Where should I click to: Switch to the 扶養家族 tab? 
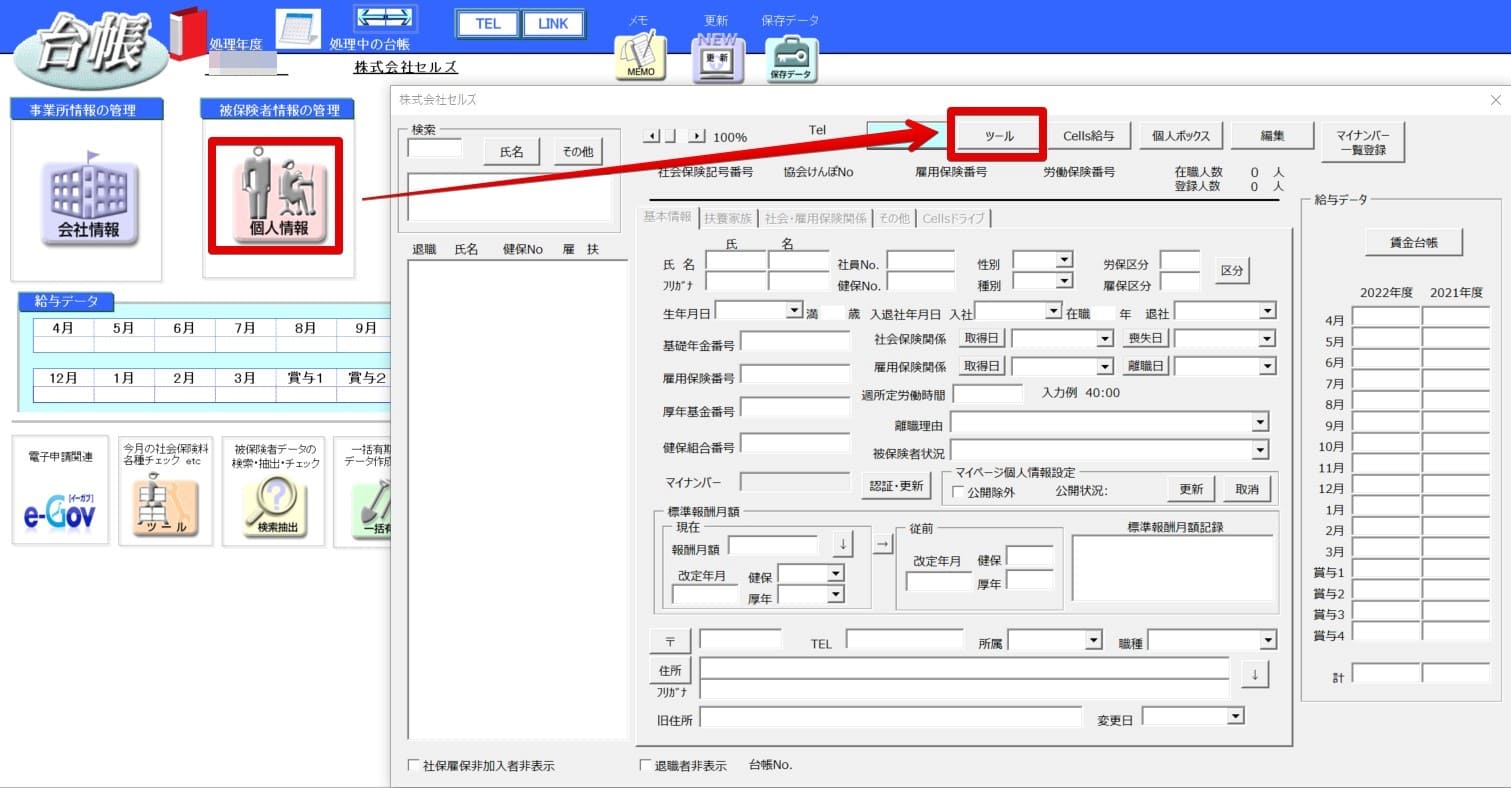coord(728,218)
